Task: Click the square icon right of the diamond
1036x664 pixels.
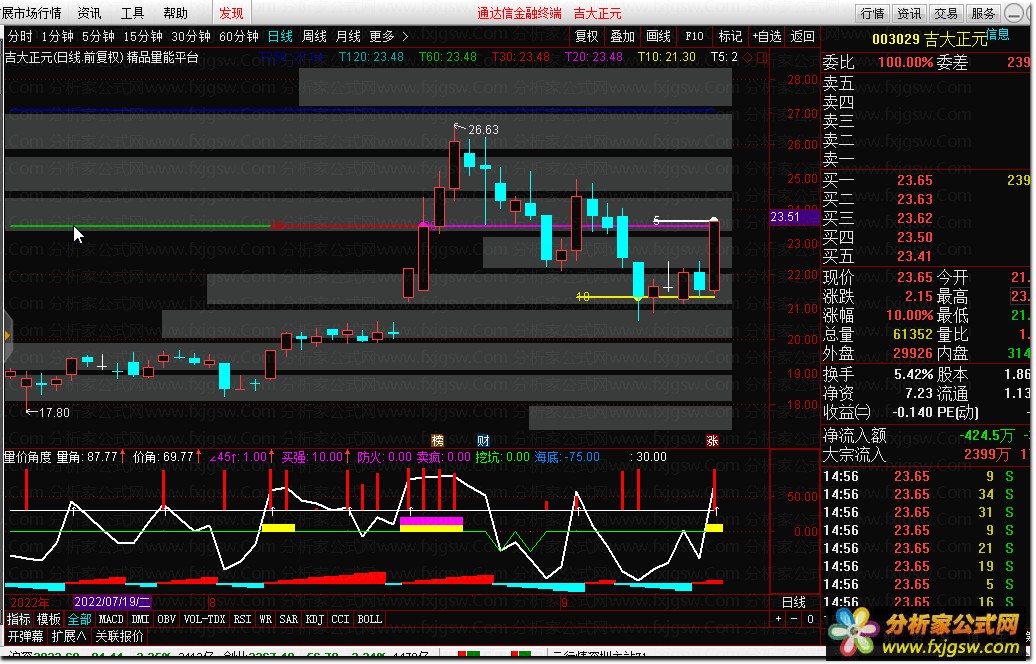Action: click(x=762, y=57)
